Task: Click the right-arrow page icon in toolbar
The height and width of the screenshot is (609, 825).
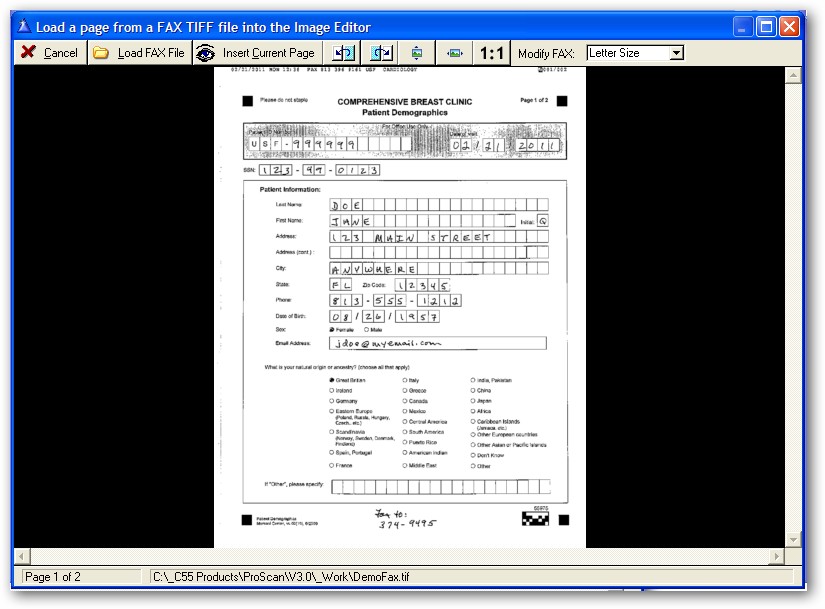Action: [381, 53]
